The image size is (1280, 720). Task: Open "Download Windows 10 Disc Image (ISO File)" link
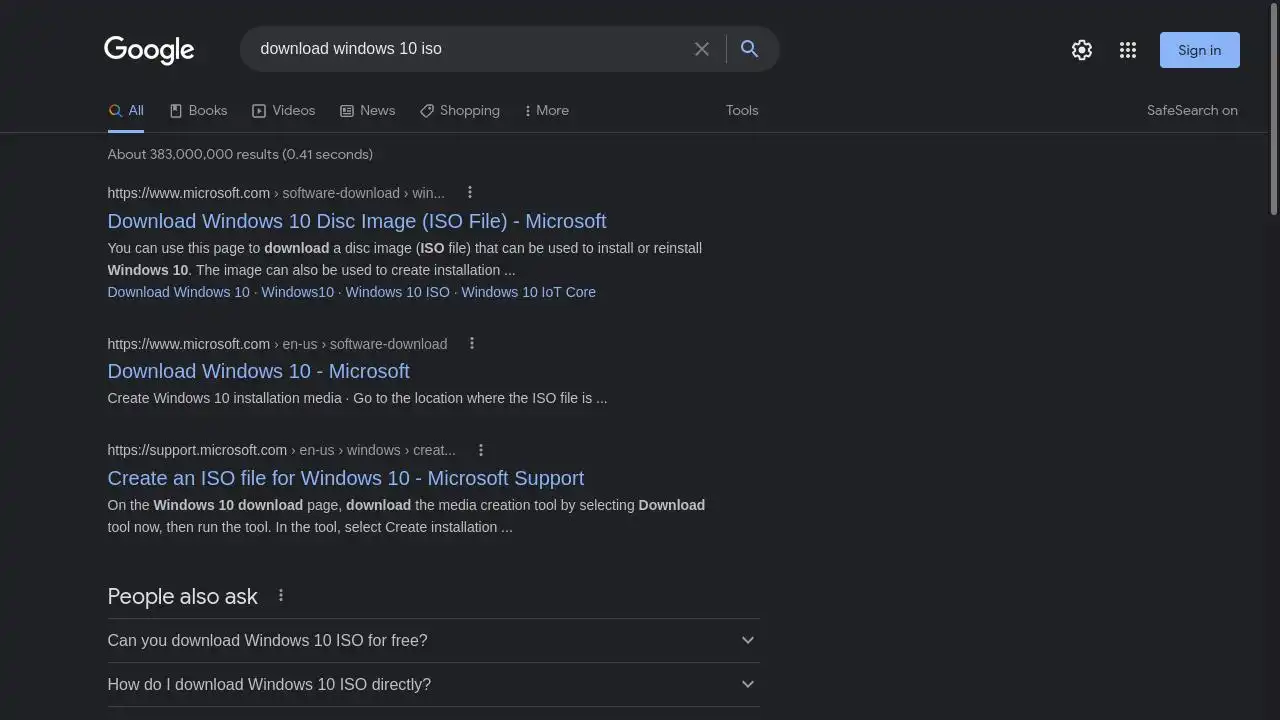(x=357, y=221)
